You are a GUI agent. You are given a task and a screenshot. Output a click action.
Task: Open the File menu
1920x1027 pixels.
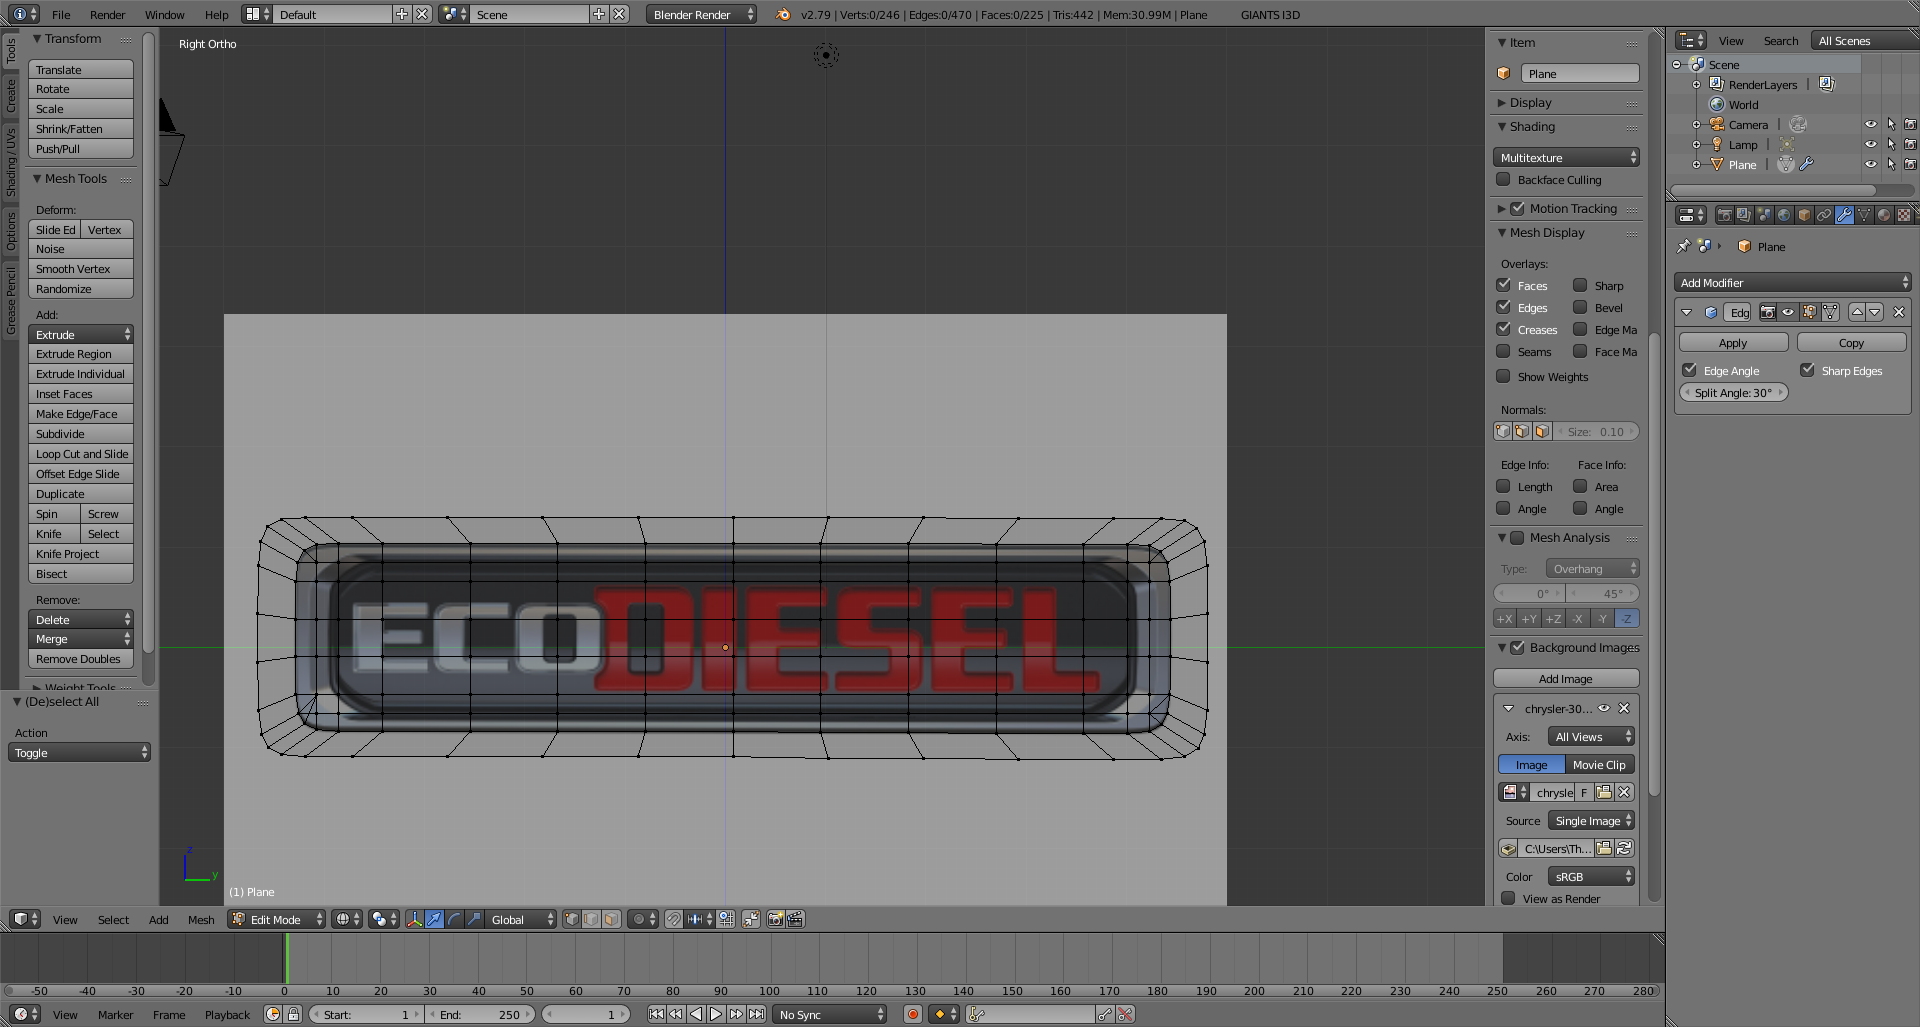(x=61, y=14)
